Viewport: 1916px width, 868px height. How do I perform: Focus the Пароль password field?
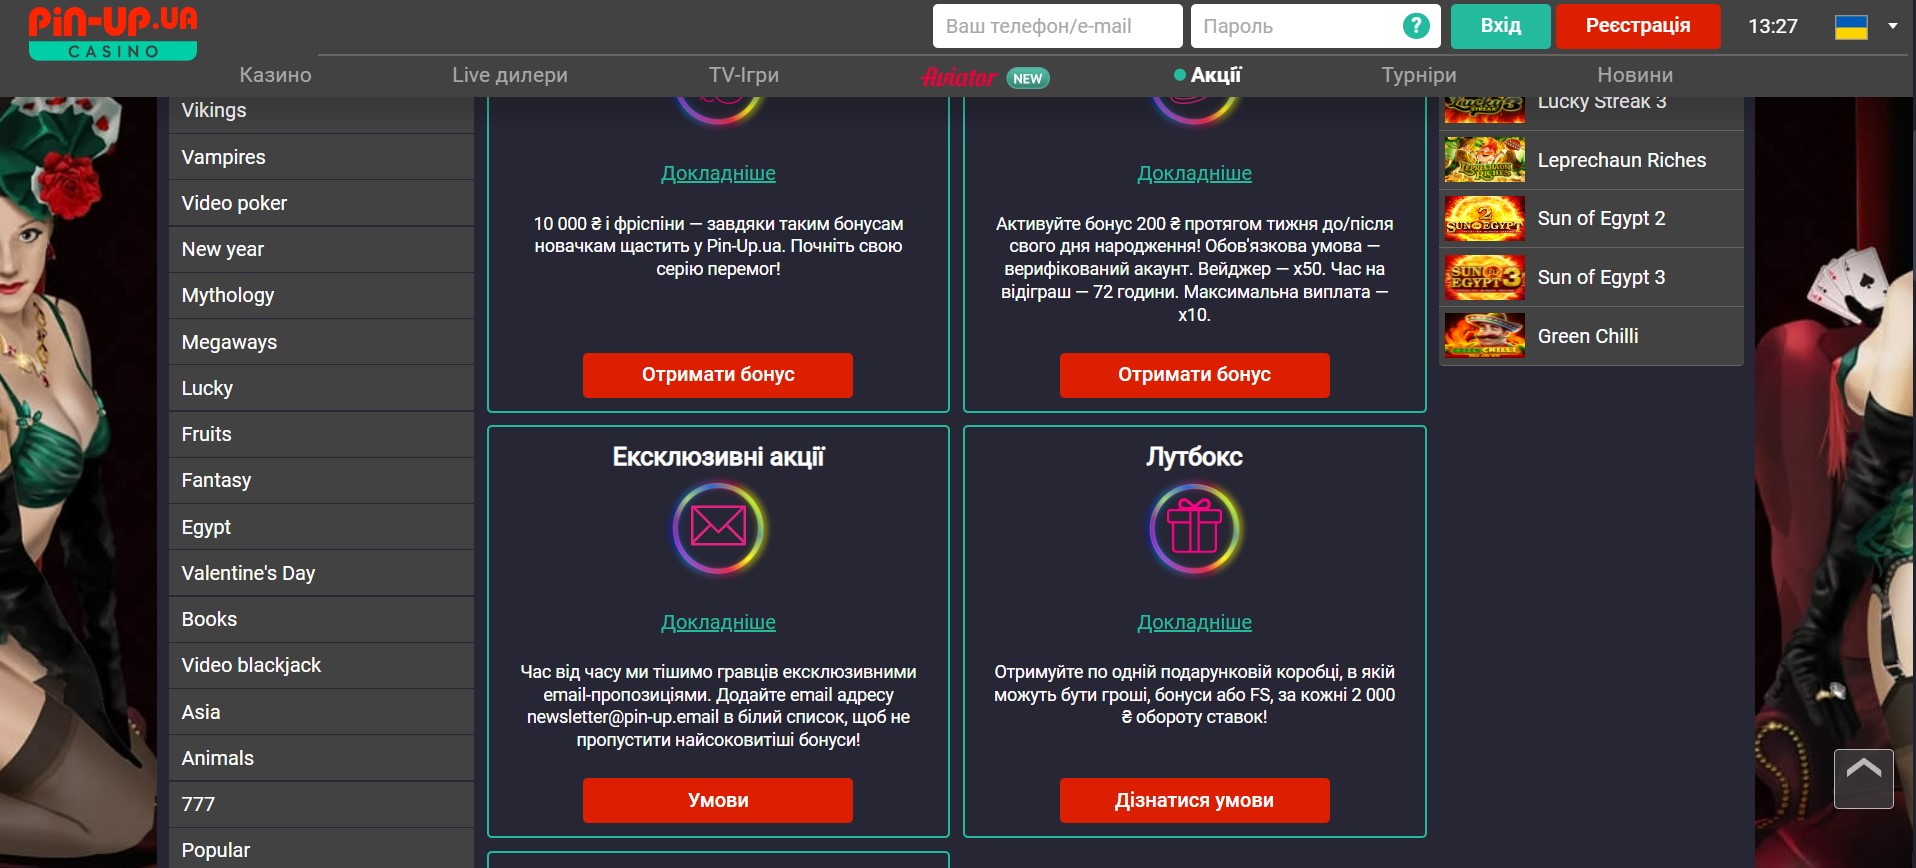(1315, 26)
